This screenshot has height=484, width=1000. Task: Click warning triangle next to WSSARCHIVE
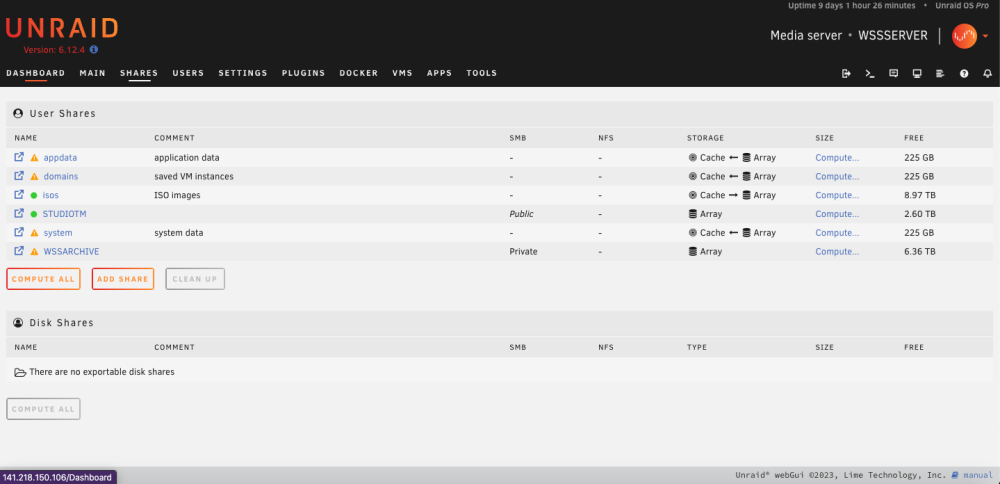[34, 252]
